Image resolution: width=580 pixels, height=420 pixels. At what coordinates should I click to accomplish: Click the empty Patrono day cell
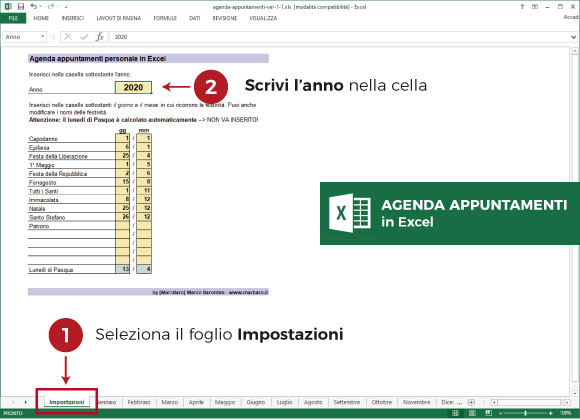point(122,225)
